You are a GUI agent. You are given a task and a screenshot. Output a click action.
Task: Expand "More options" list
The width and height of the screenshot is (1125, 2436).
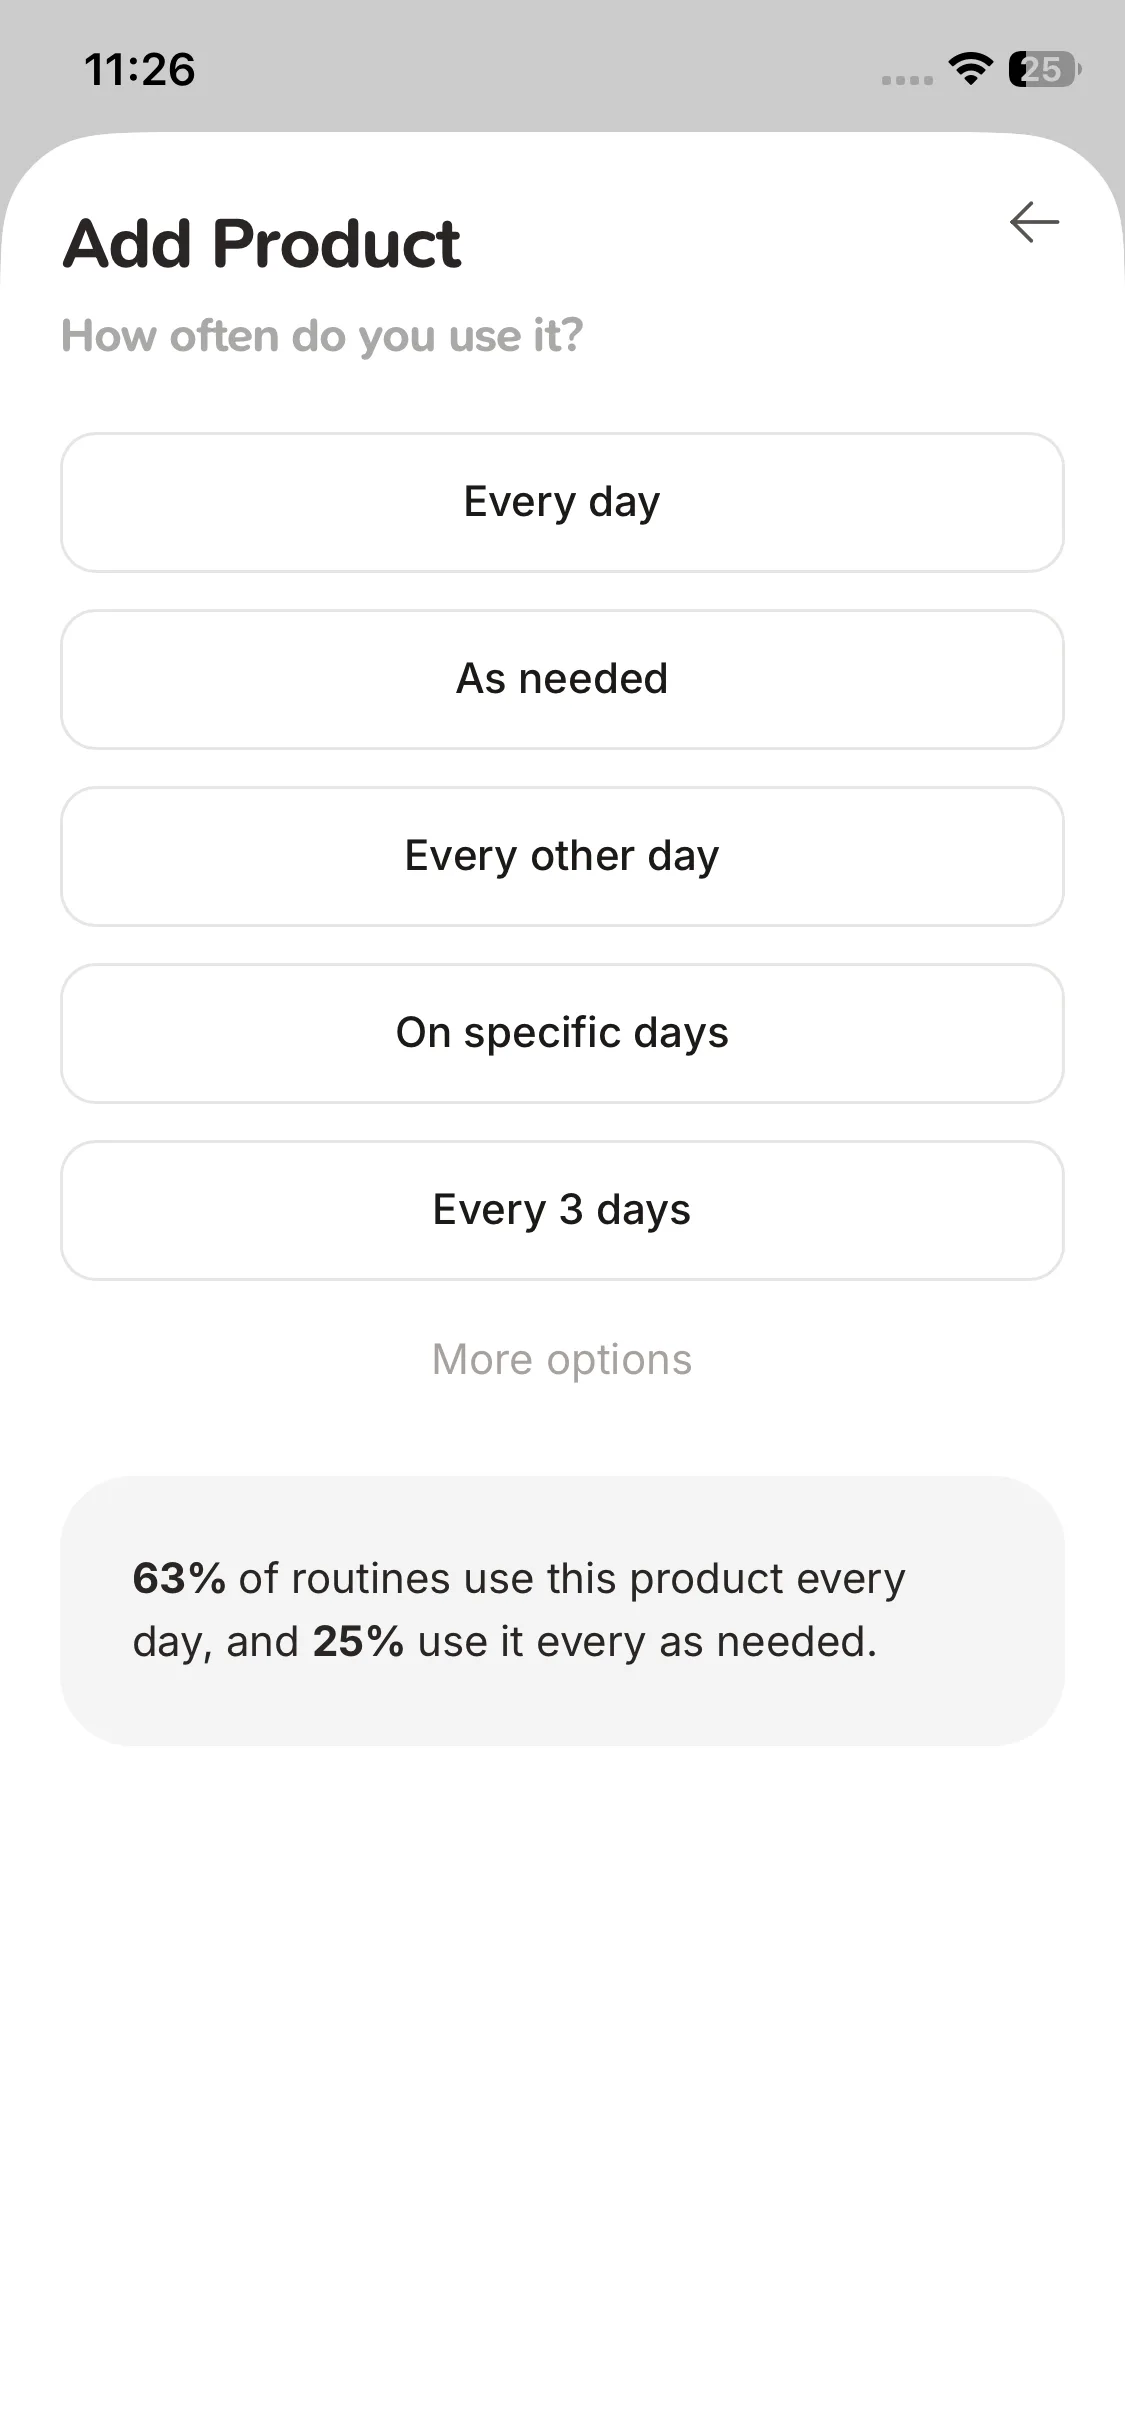[x=562, y=1360]
